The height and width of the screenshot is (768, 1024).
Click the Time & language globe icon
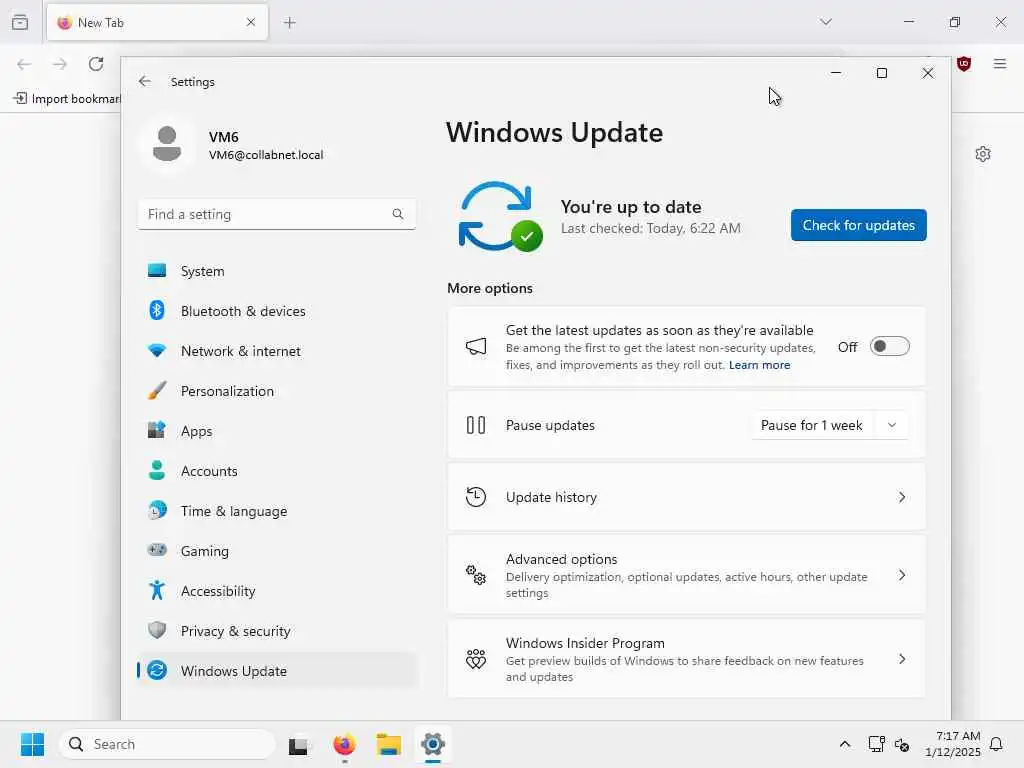coord(157,510)
